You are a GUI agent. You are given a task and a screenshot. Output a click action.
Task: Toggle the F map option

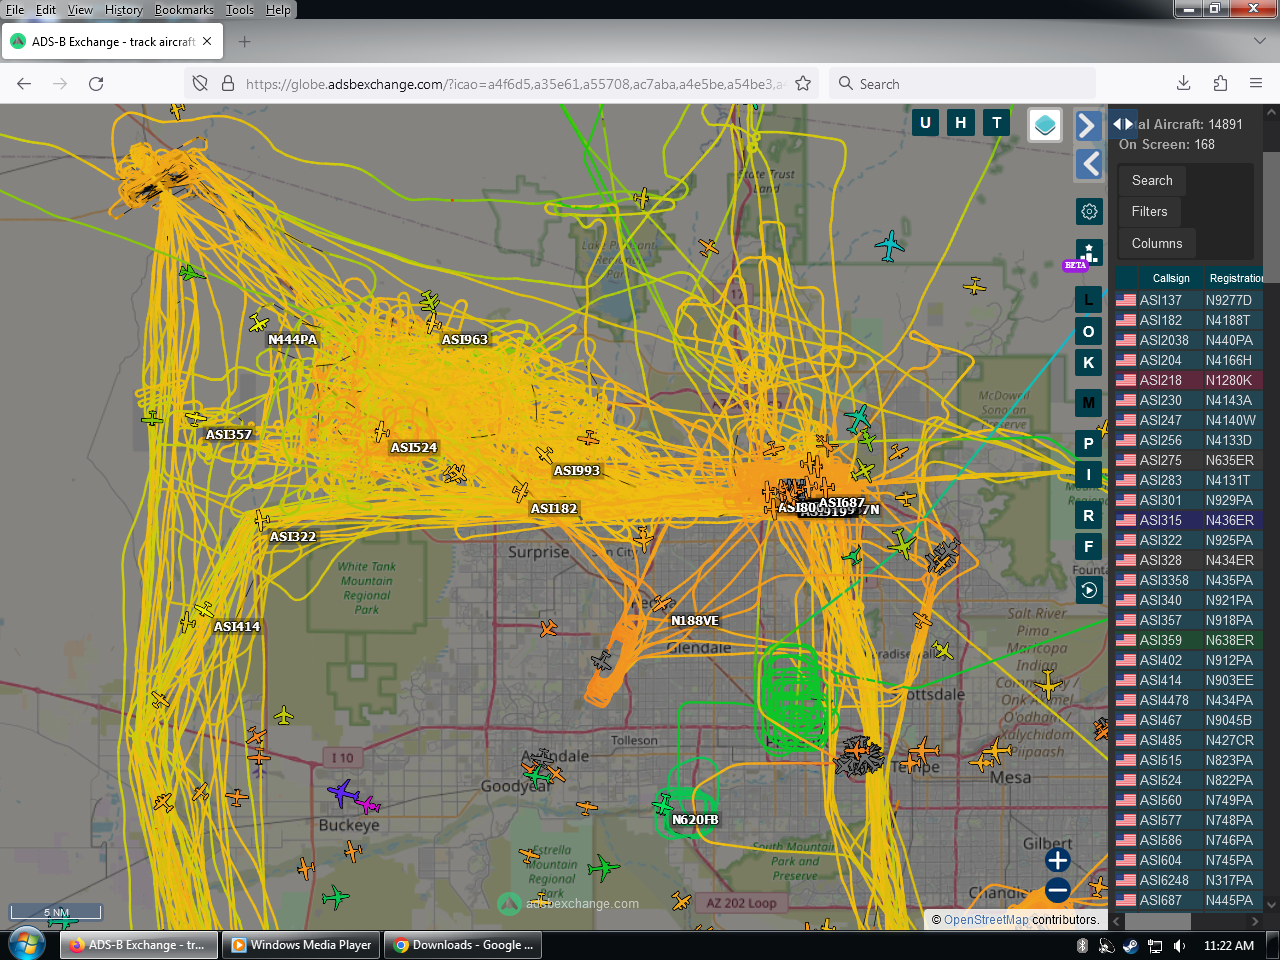click(x=1089, y=547)
